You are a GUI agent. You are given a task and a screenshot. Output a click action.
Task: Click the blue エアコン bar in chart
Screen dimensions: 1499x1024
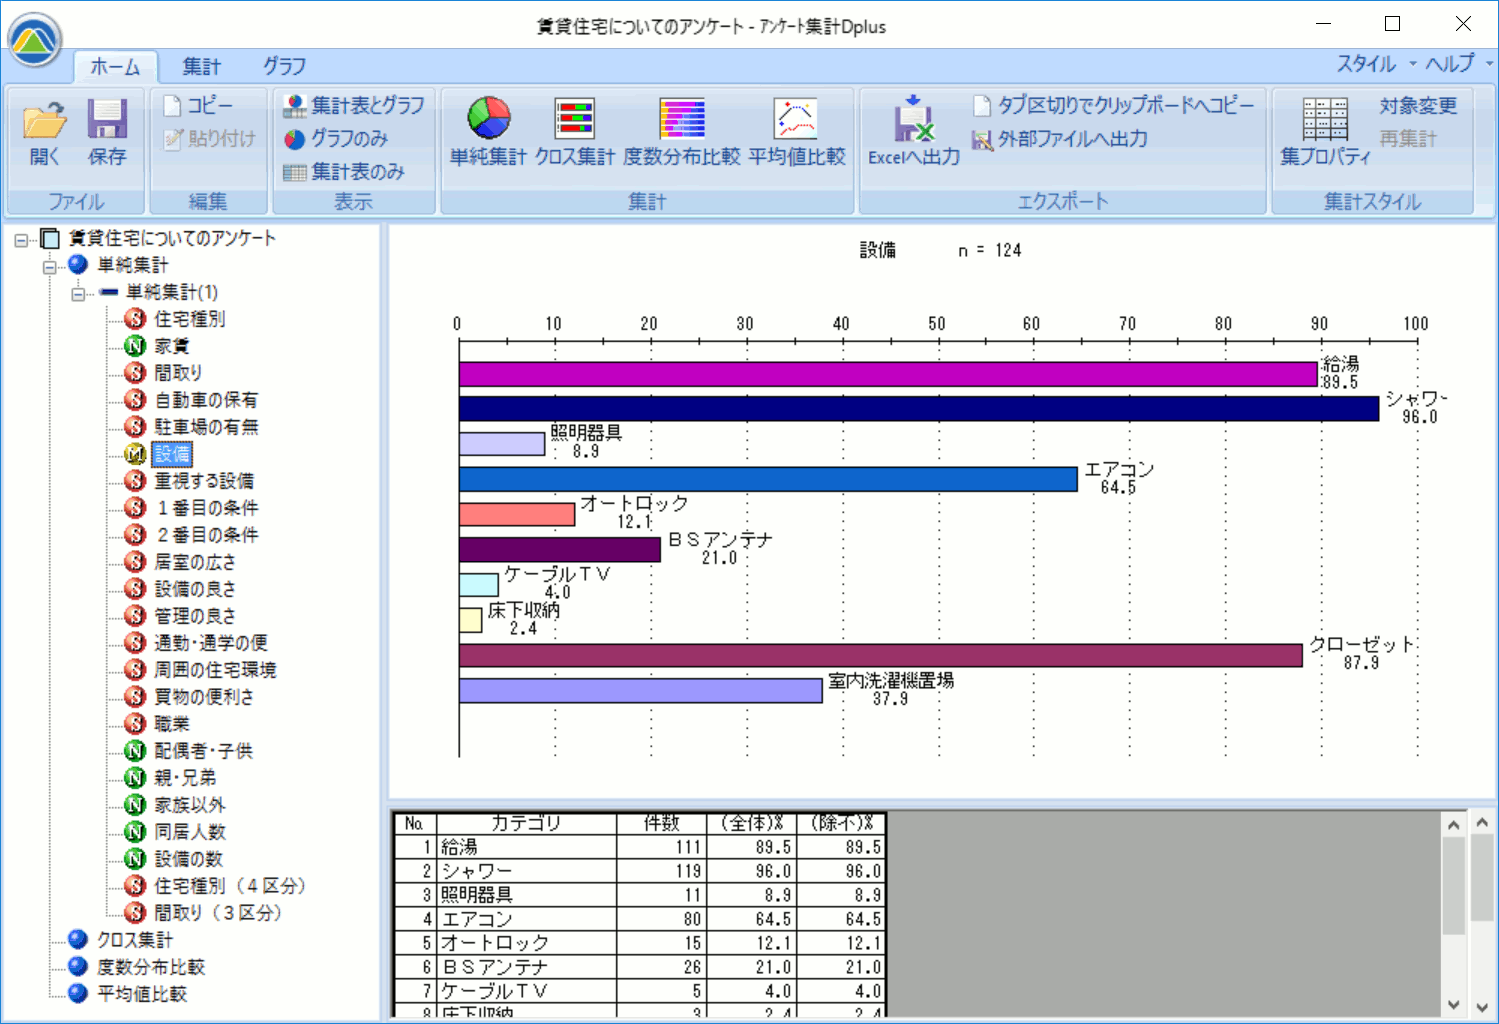768,479
